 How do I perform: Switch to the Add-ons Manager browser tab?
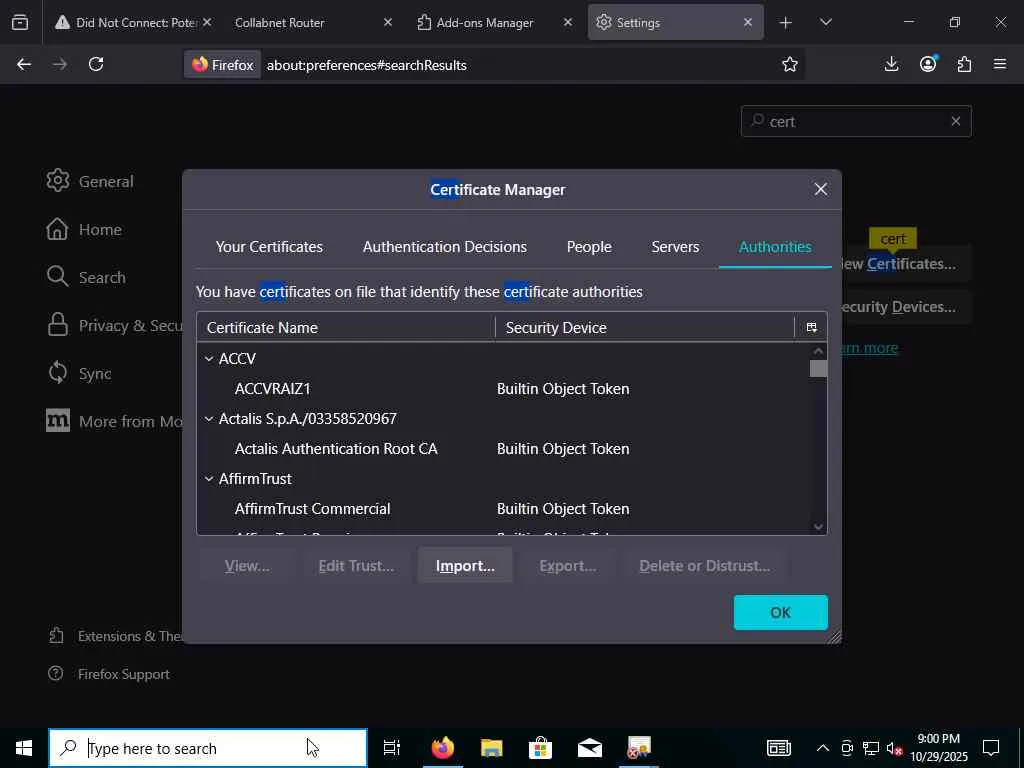click(485, 22)
